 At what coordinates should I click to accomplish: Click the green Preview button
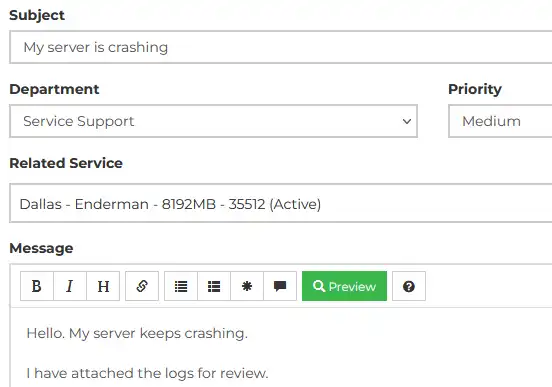(x=344, y=286)
